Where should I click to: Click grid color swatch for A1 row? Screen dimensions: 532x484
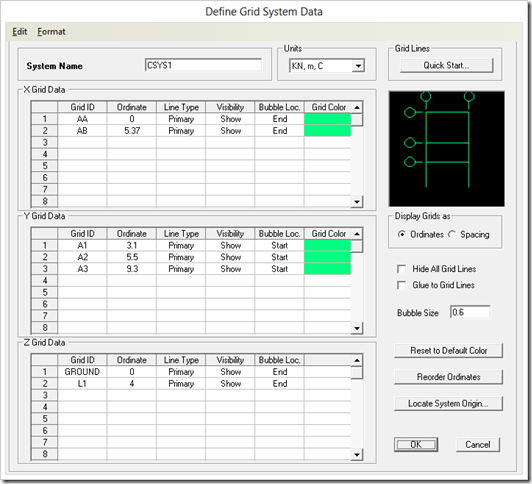pyautogui.click(x=327, y=245)
